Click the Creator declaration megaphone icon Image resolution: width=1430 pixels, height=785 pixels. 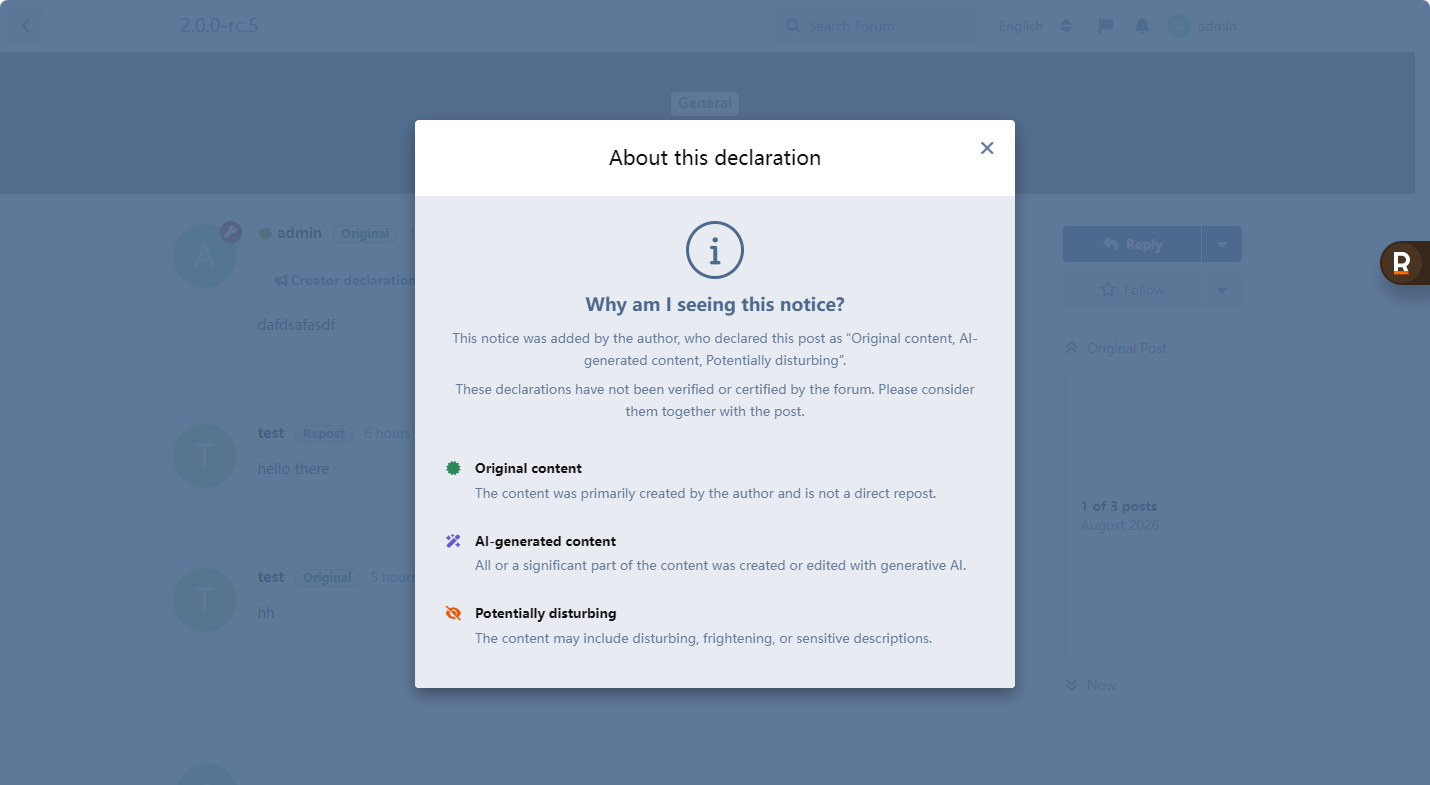(281, 281)
